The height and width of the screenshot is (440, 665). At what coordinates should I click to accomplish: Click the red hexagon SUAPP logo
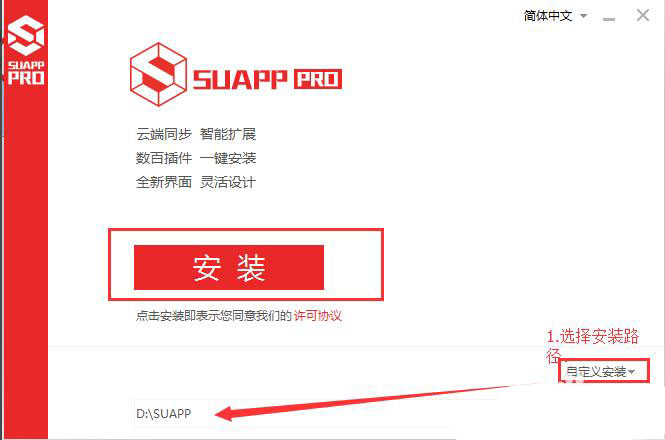click(158, 74)
